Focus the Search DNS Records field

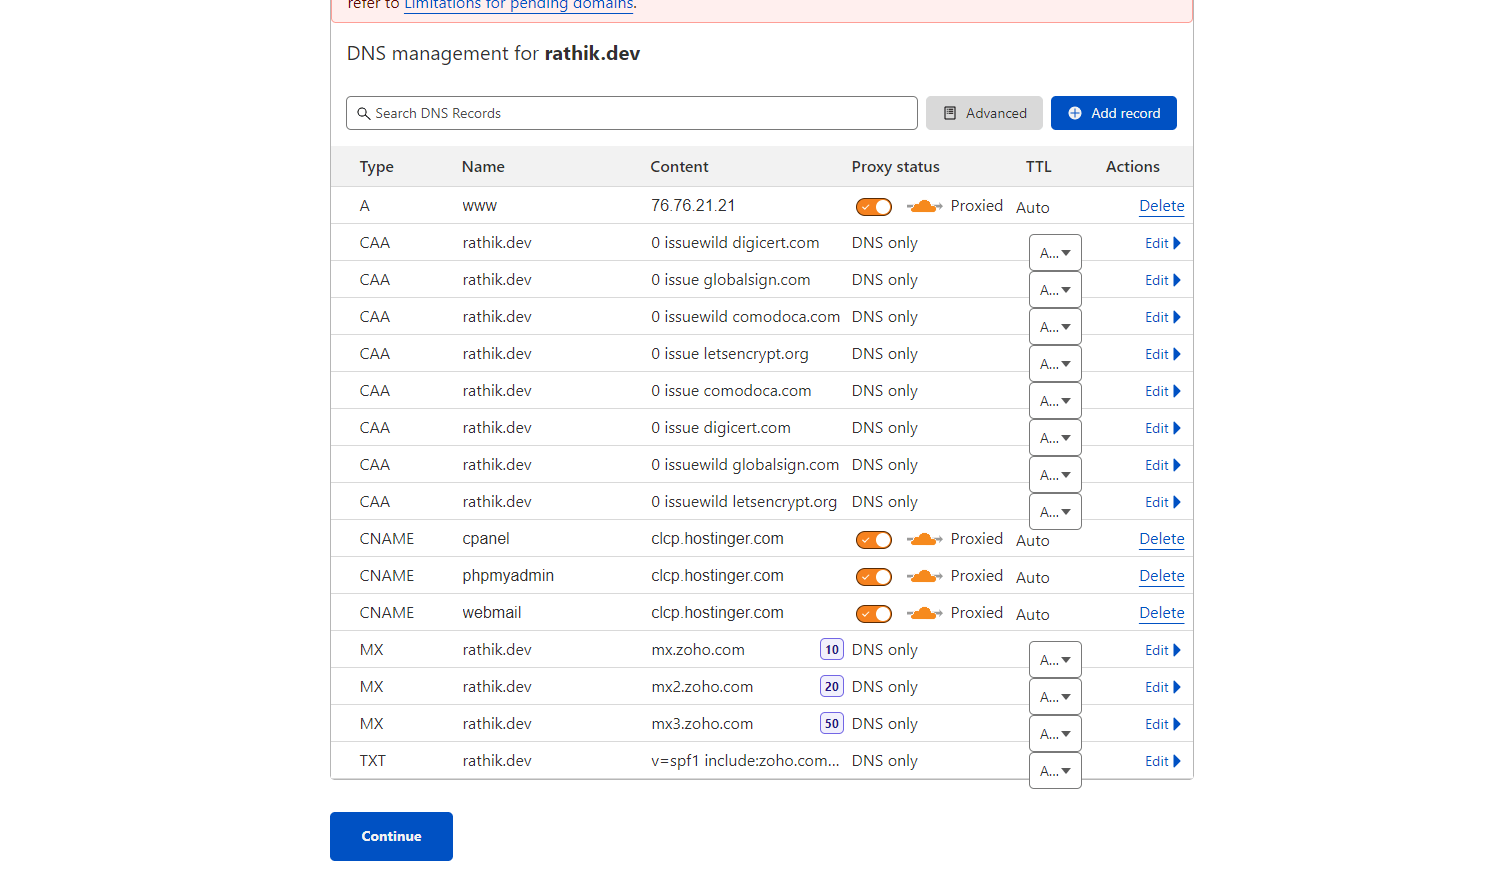640,113
